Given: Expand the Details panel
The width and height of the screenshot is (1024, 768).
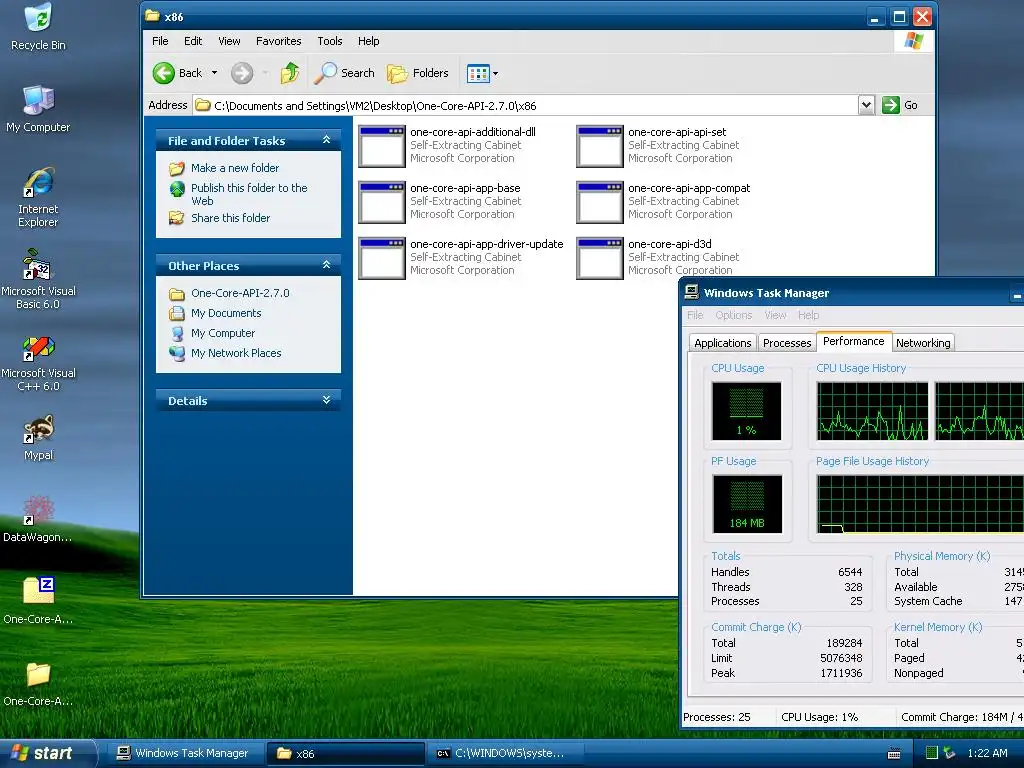Looking at the screenshot, I should (x=327, y=400).
